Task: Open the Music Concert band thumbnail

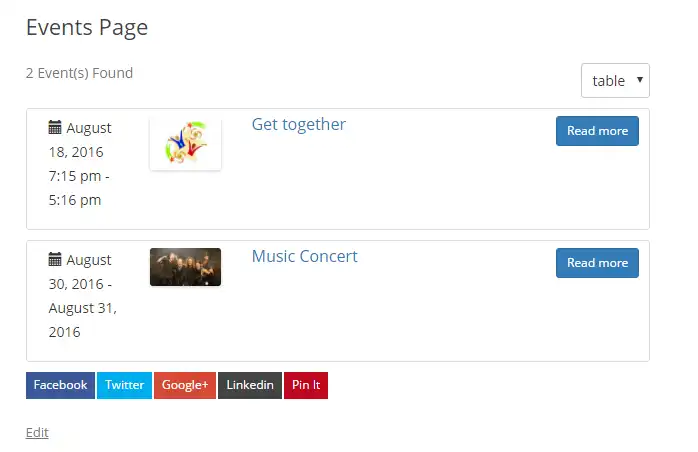Action: tap(185, 267)
